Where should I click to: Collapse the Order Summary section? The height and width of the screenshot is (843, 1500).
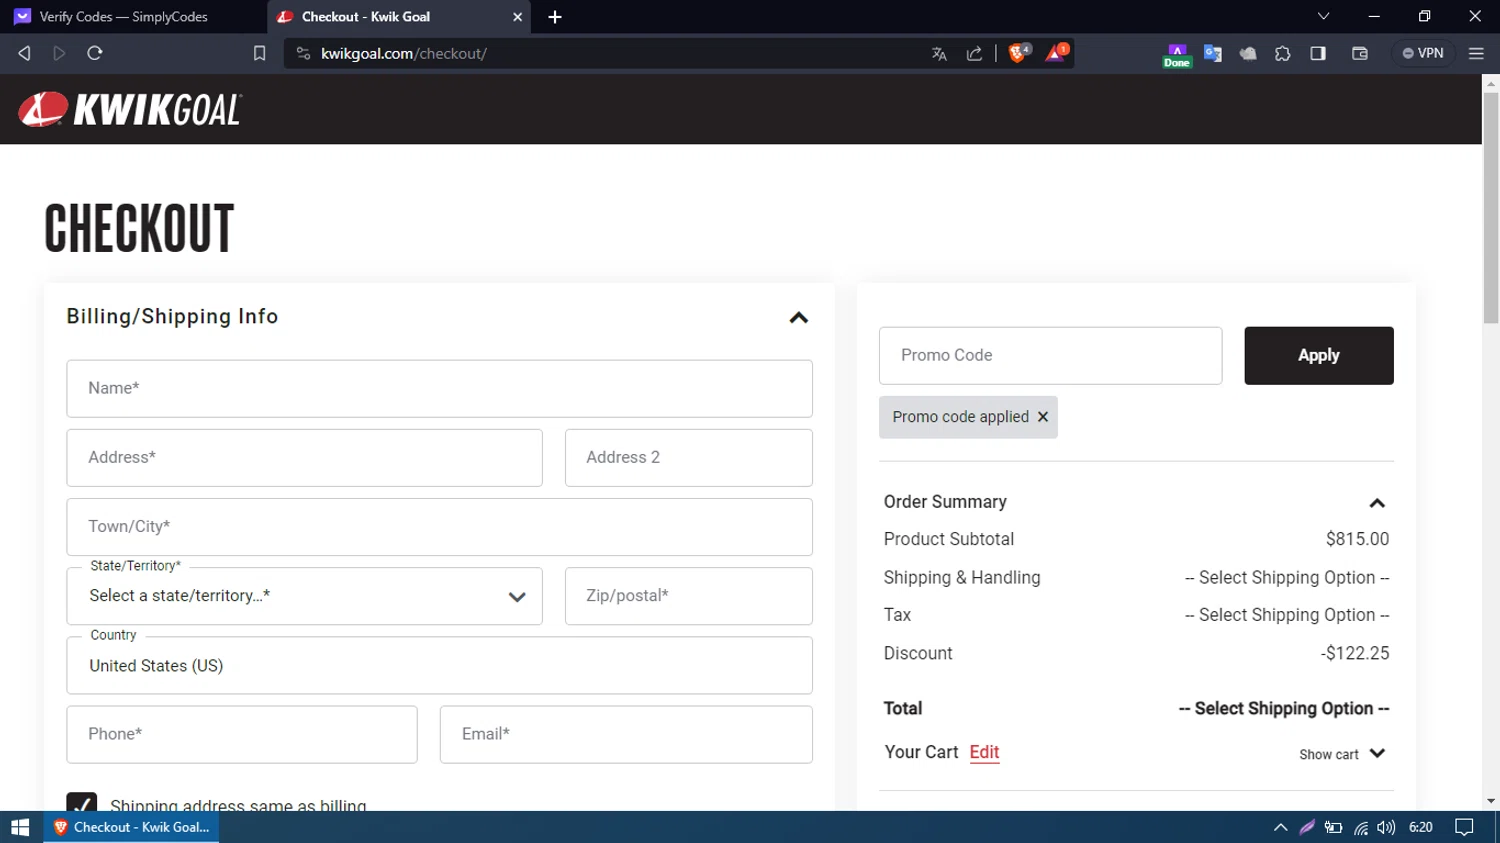click(1377, 503)
